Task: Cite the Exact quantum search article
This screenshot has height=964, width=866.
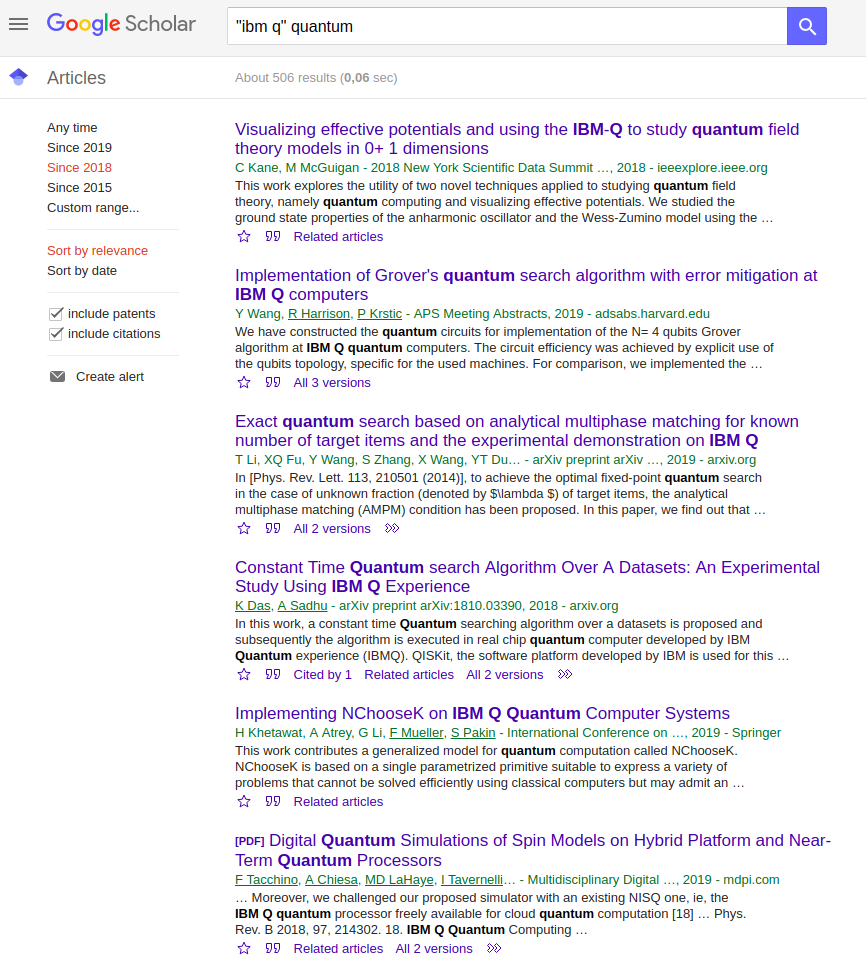Action: click(273, 528)
